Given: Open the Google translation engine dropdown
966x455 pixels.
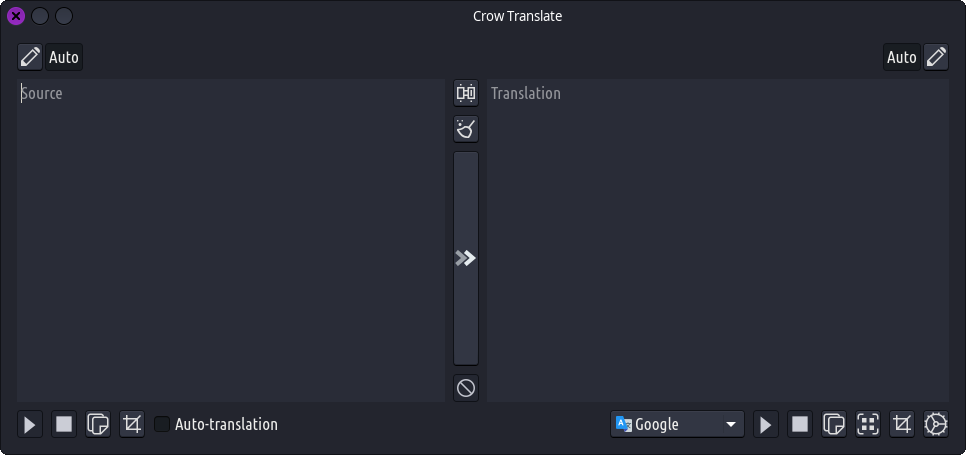Looking at the screenshot, I should 677,424.
